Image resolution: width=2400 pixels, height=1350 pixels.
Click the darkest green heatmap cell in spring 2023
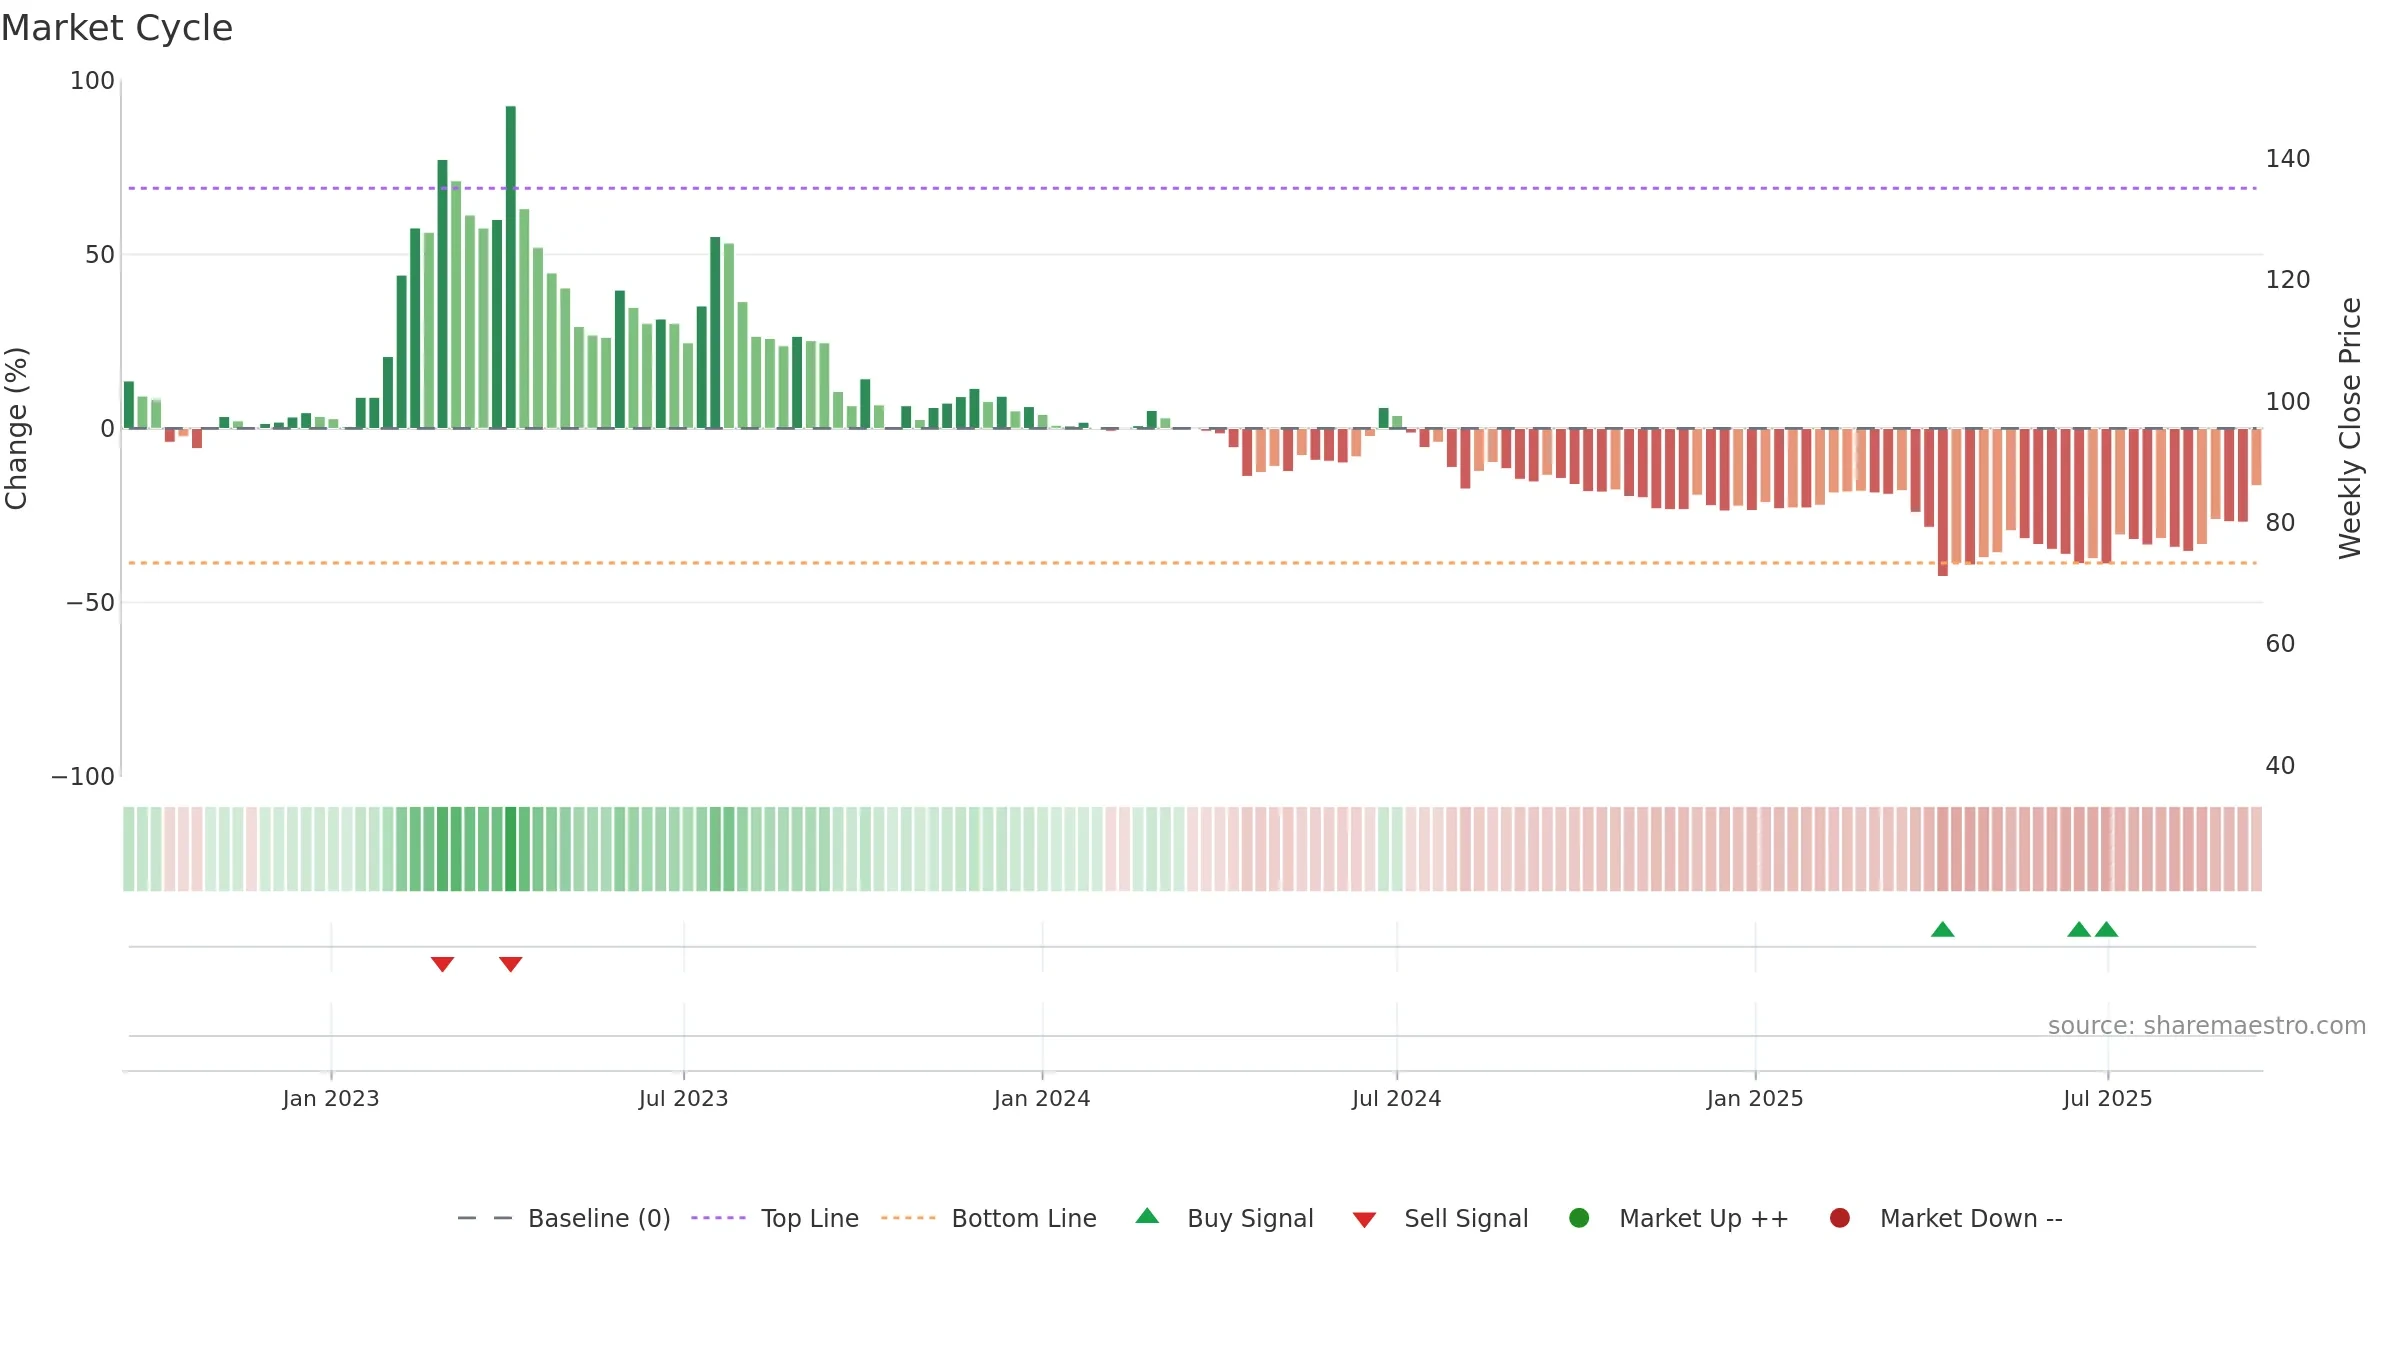point(511,849)
